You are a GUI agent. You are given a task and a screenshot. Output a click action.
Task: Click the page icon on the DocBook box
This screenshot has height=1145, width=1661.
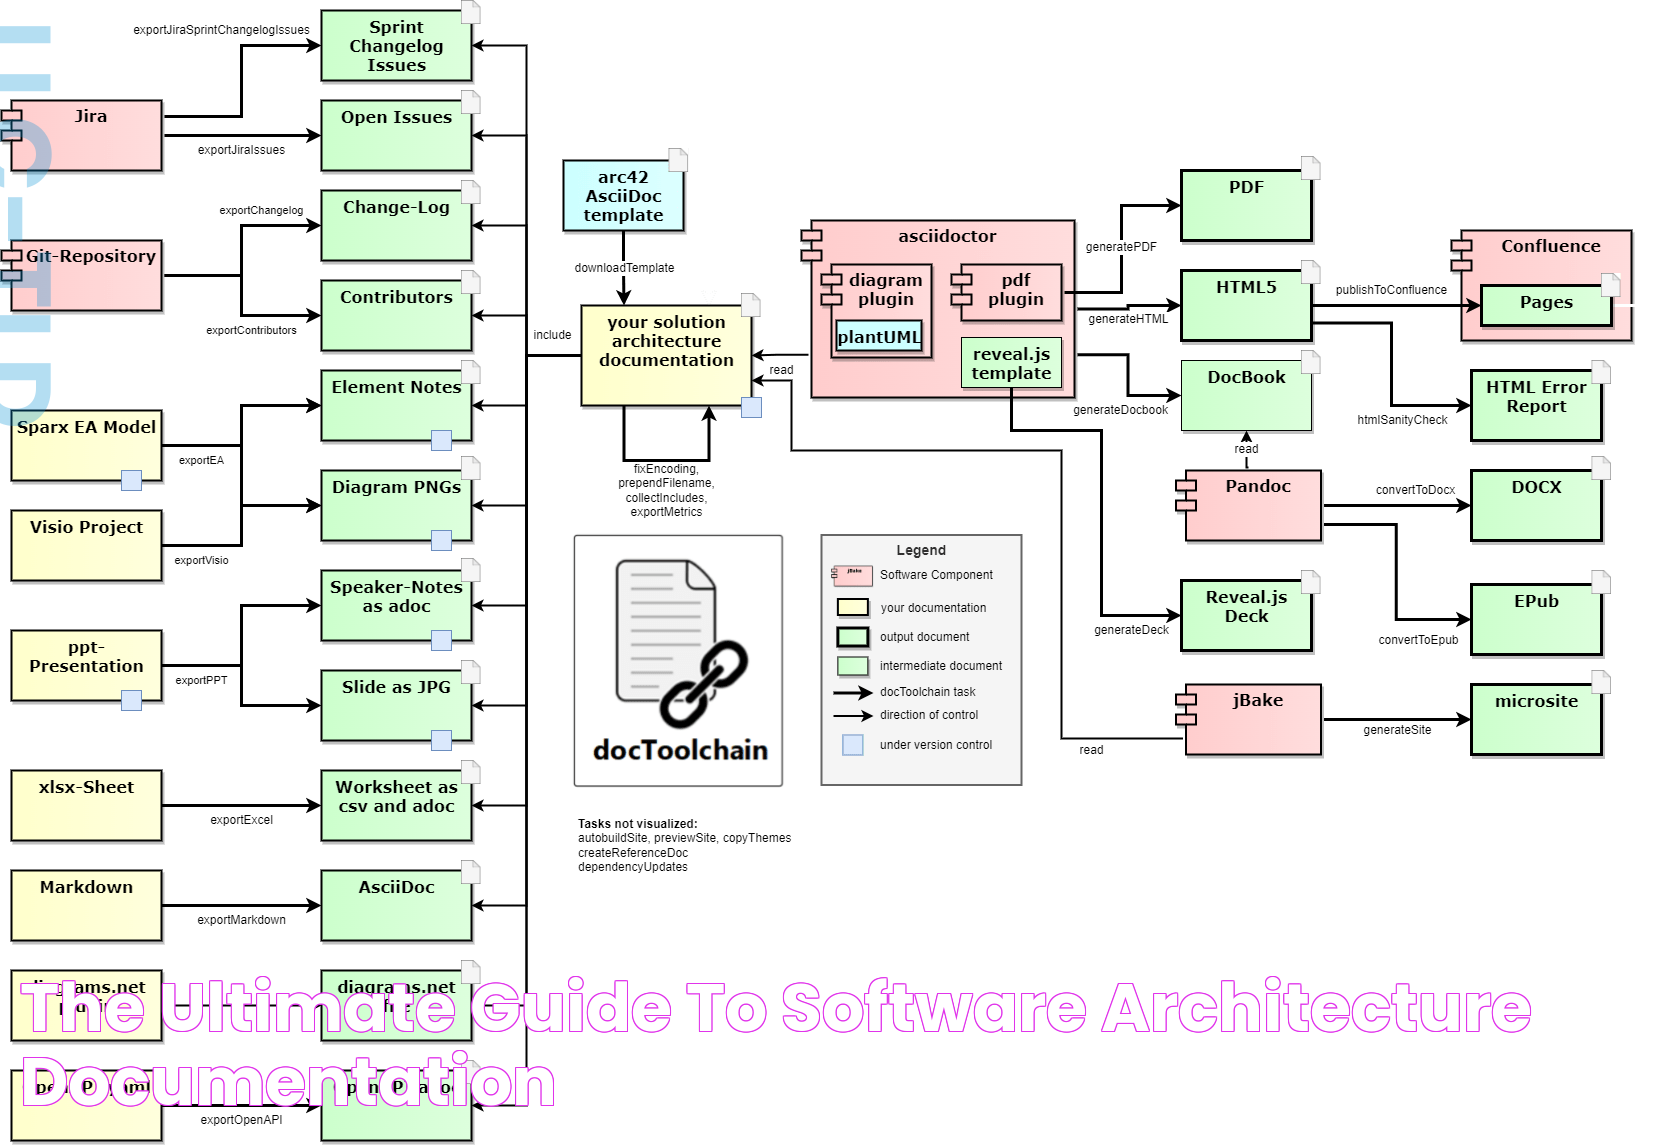(x=1310, y=362)
